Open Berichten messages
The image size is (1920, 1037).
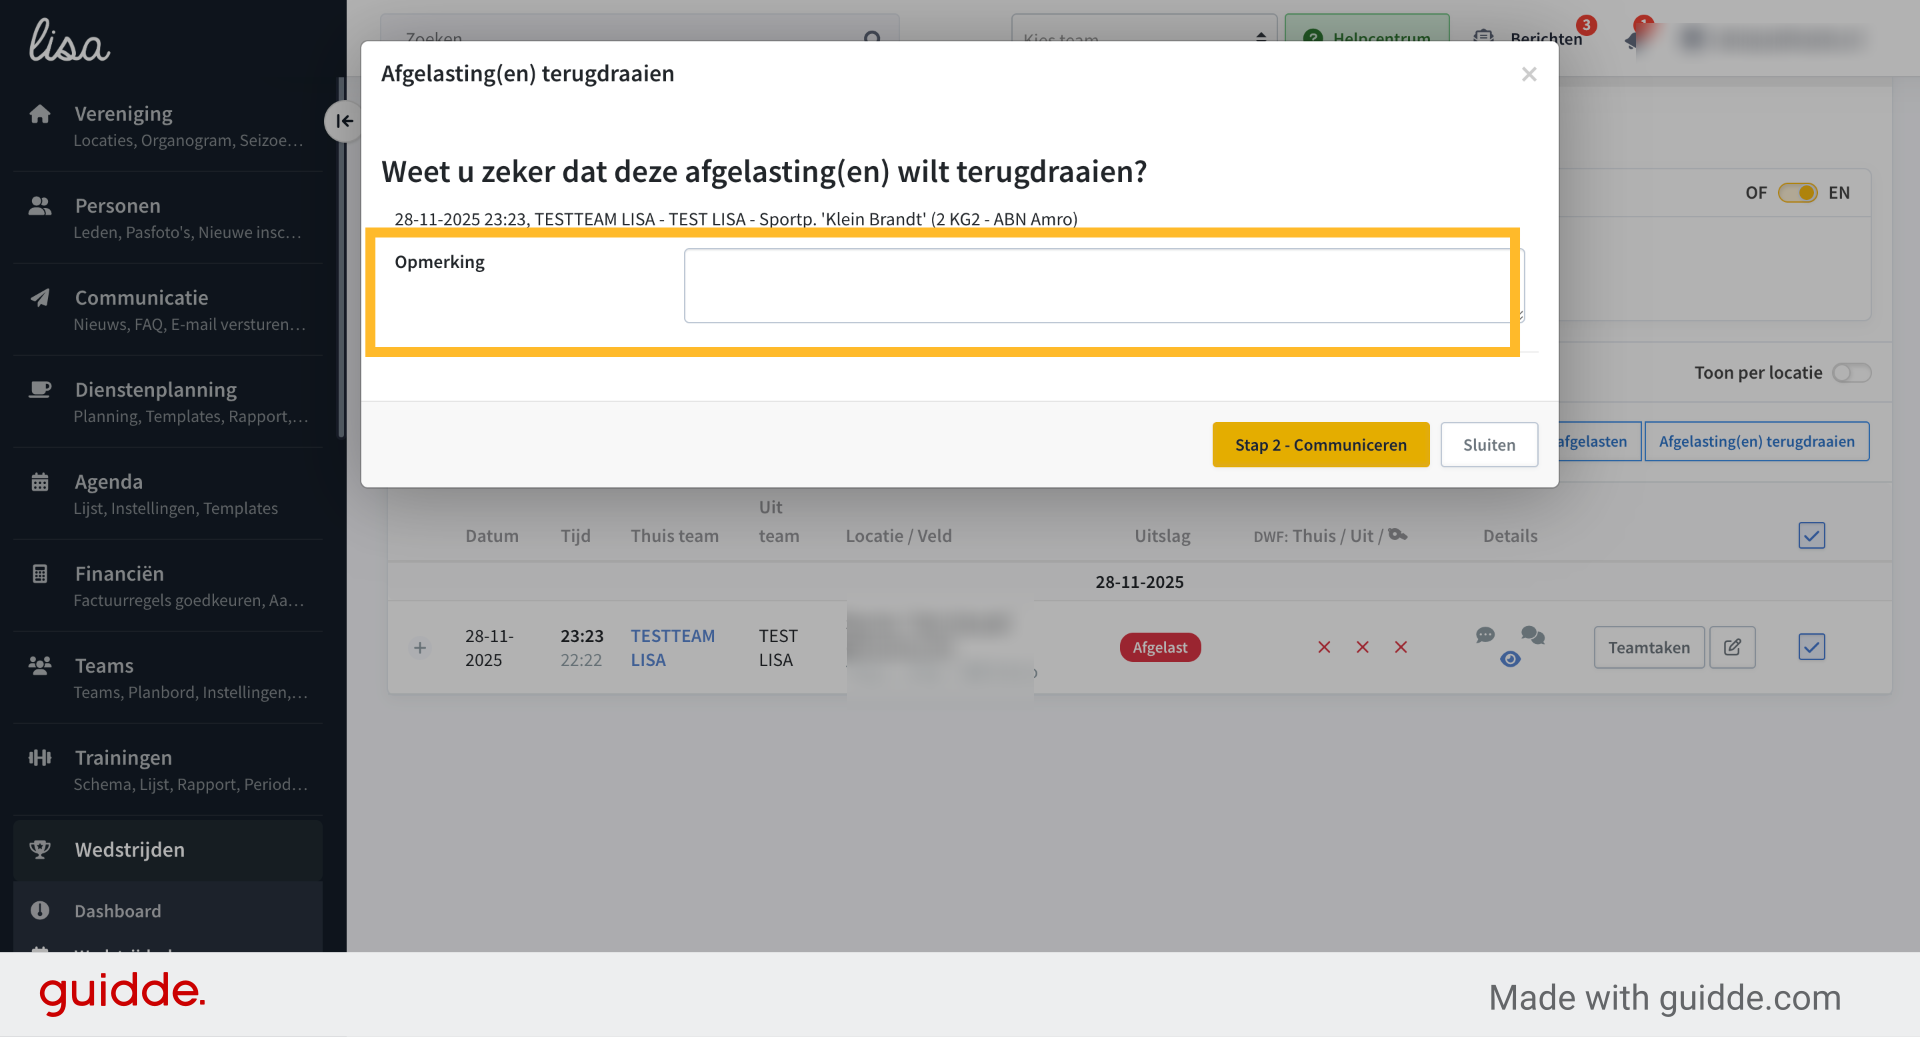click(x=1530, y=37)
